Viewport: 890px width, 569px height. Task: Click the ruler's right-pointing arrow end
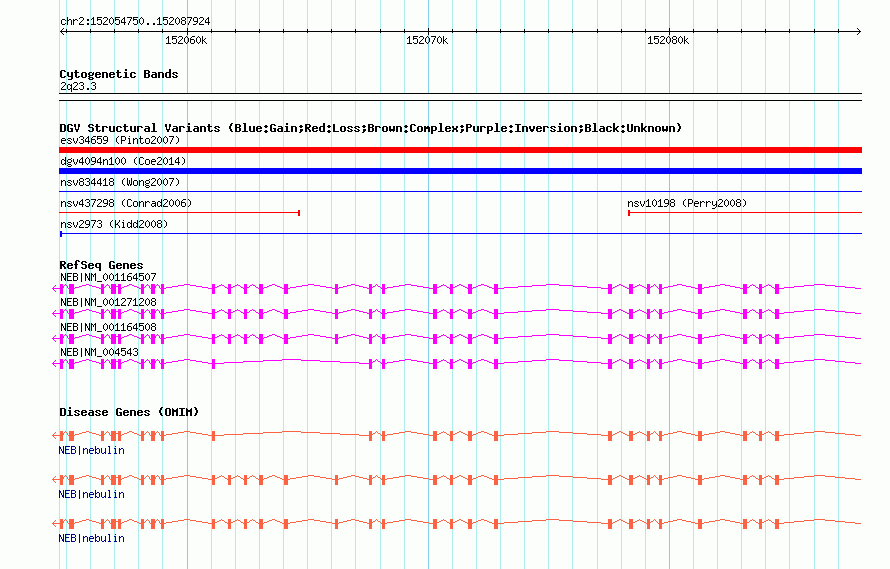tap(859, 32)
